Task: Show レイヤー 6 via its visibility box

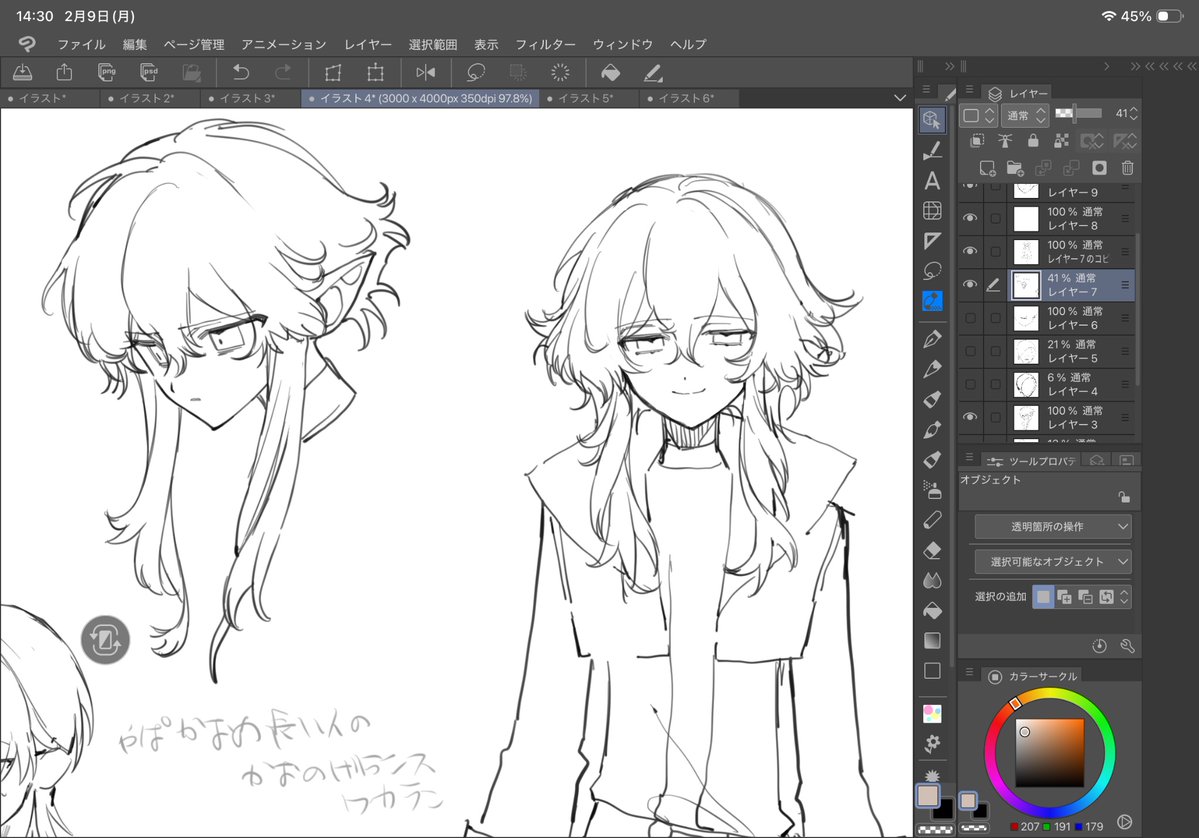Action: click(970, 317)
